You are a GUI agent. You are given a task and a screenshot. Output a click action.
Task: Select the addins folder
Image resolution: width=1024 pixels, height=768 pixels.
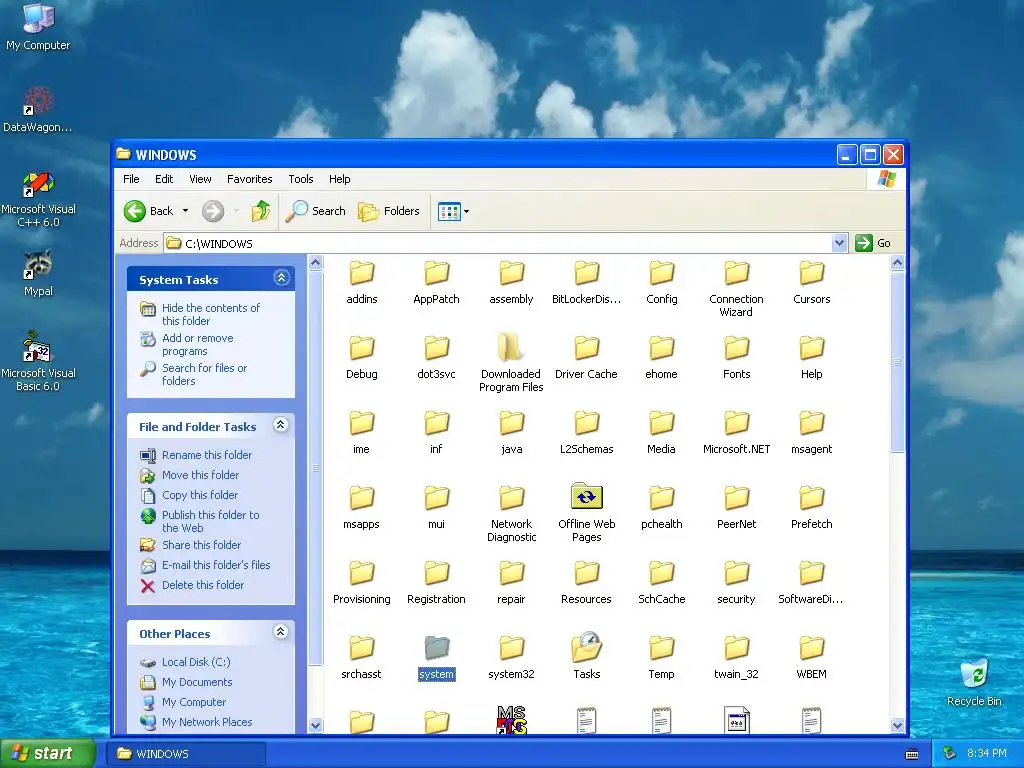pyautogui.click(x=362, y=282)
